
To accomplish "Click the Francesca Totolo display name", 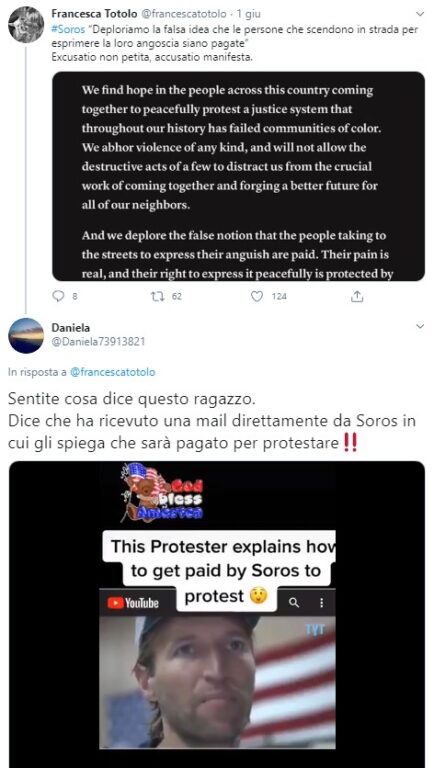I will 88,14.
